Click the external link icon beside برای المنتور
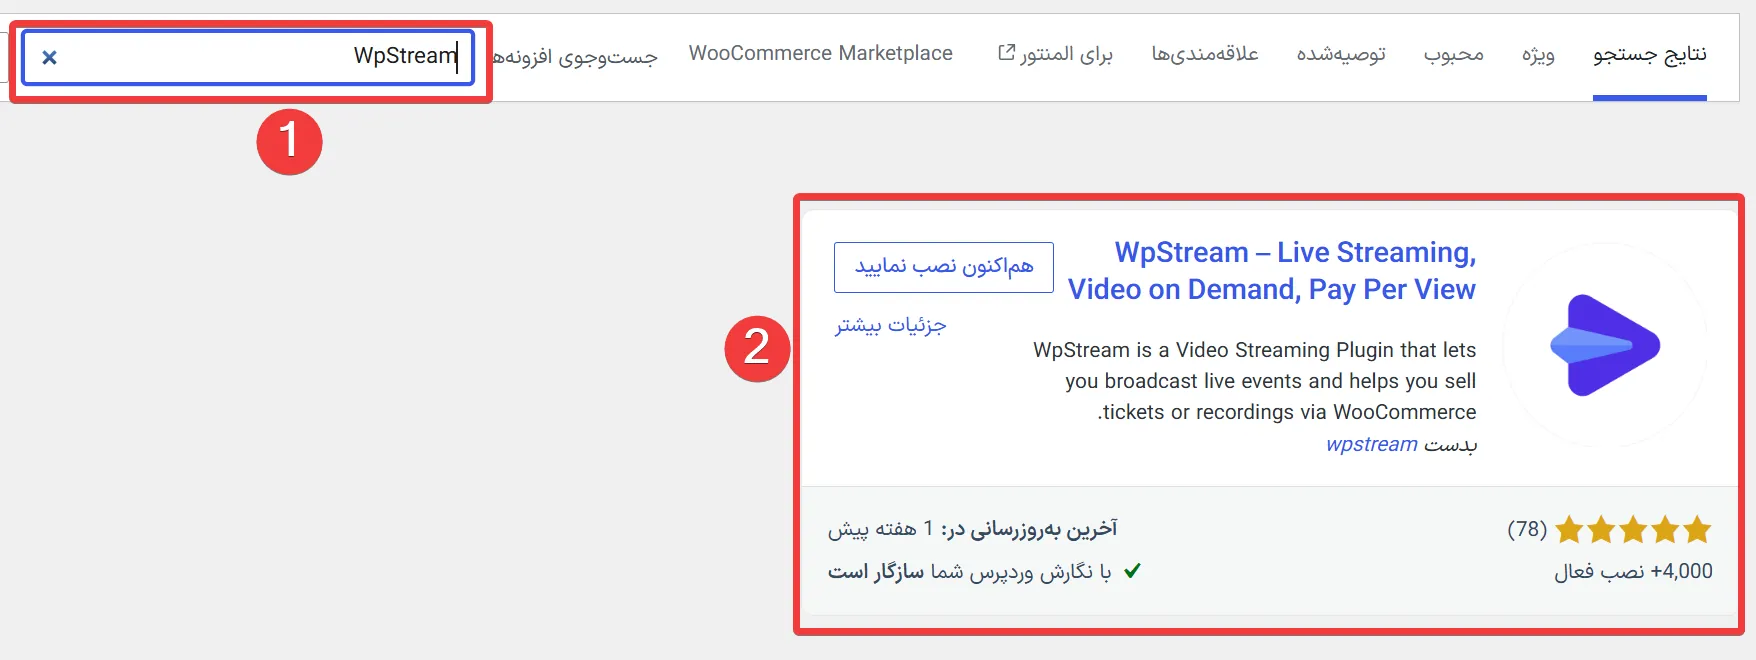The width and height of the screenshot is (1756, 660). tap(1006, 52)
